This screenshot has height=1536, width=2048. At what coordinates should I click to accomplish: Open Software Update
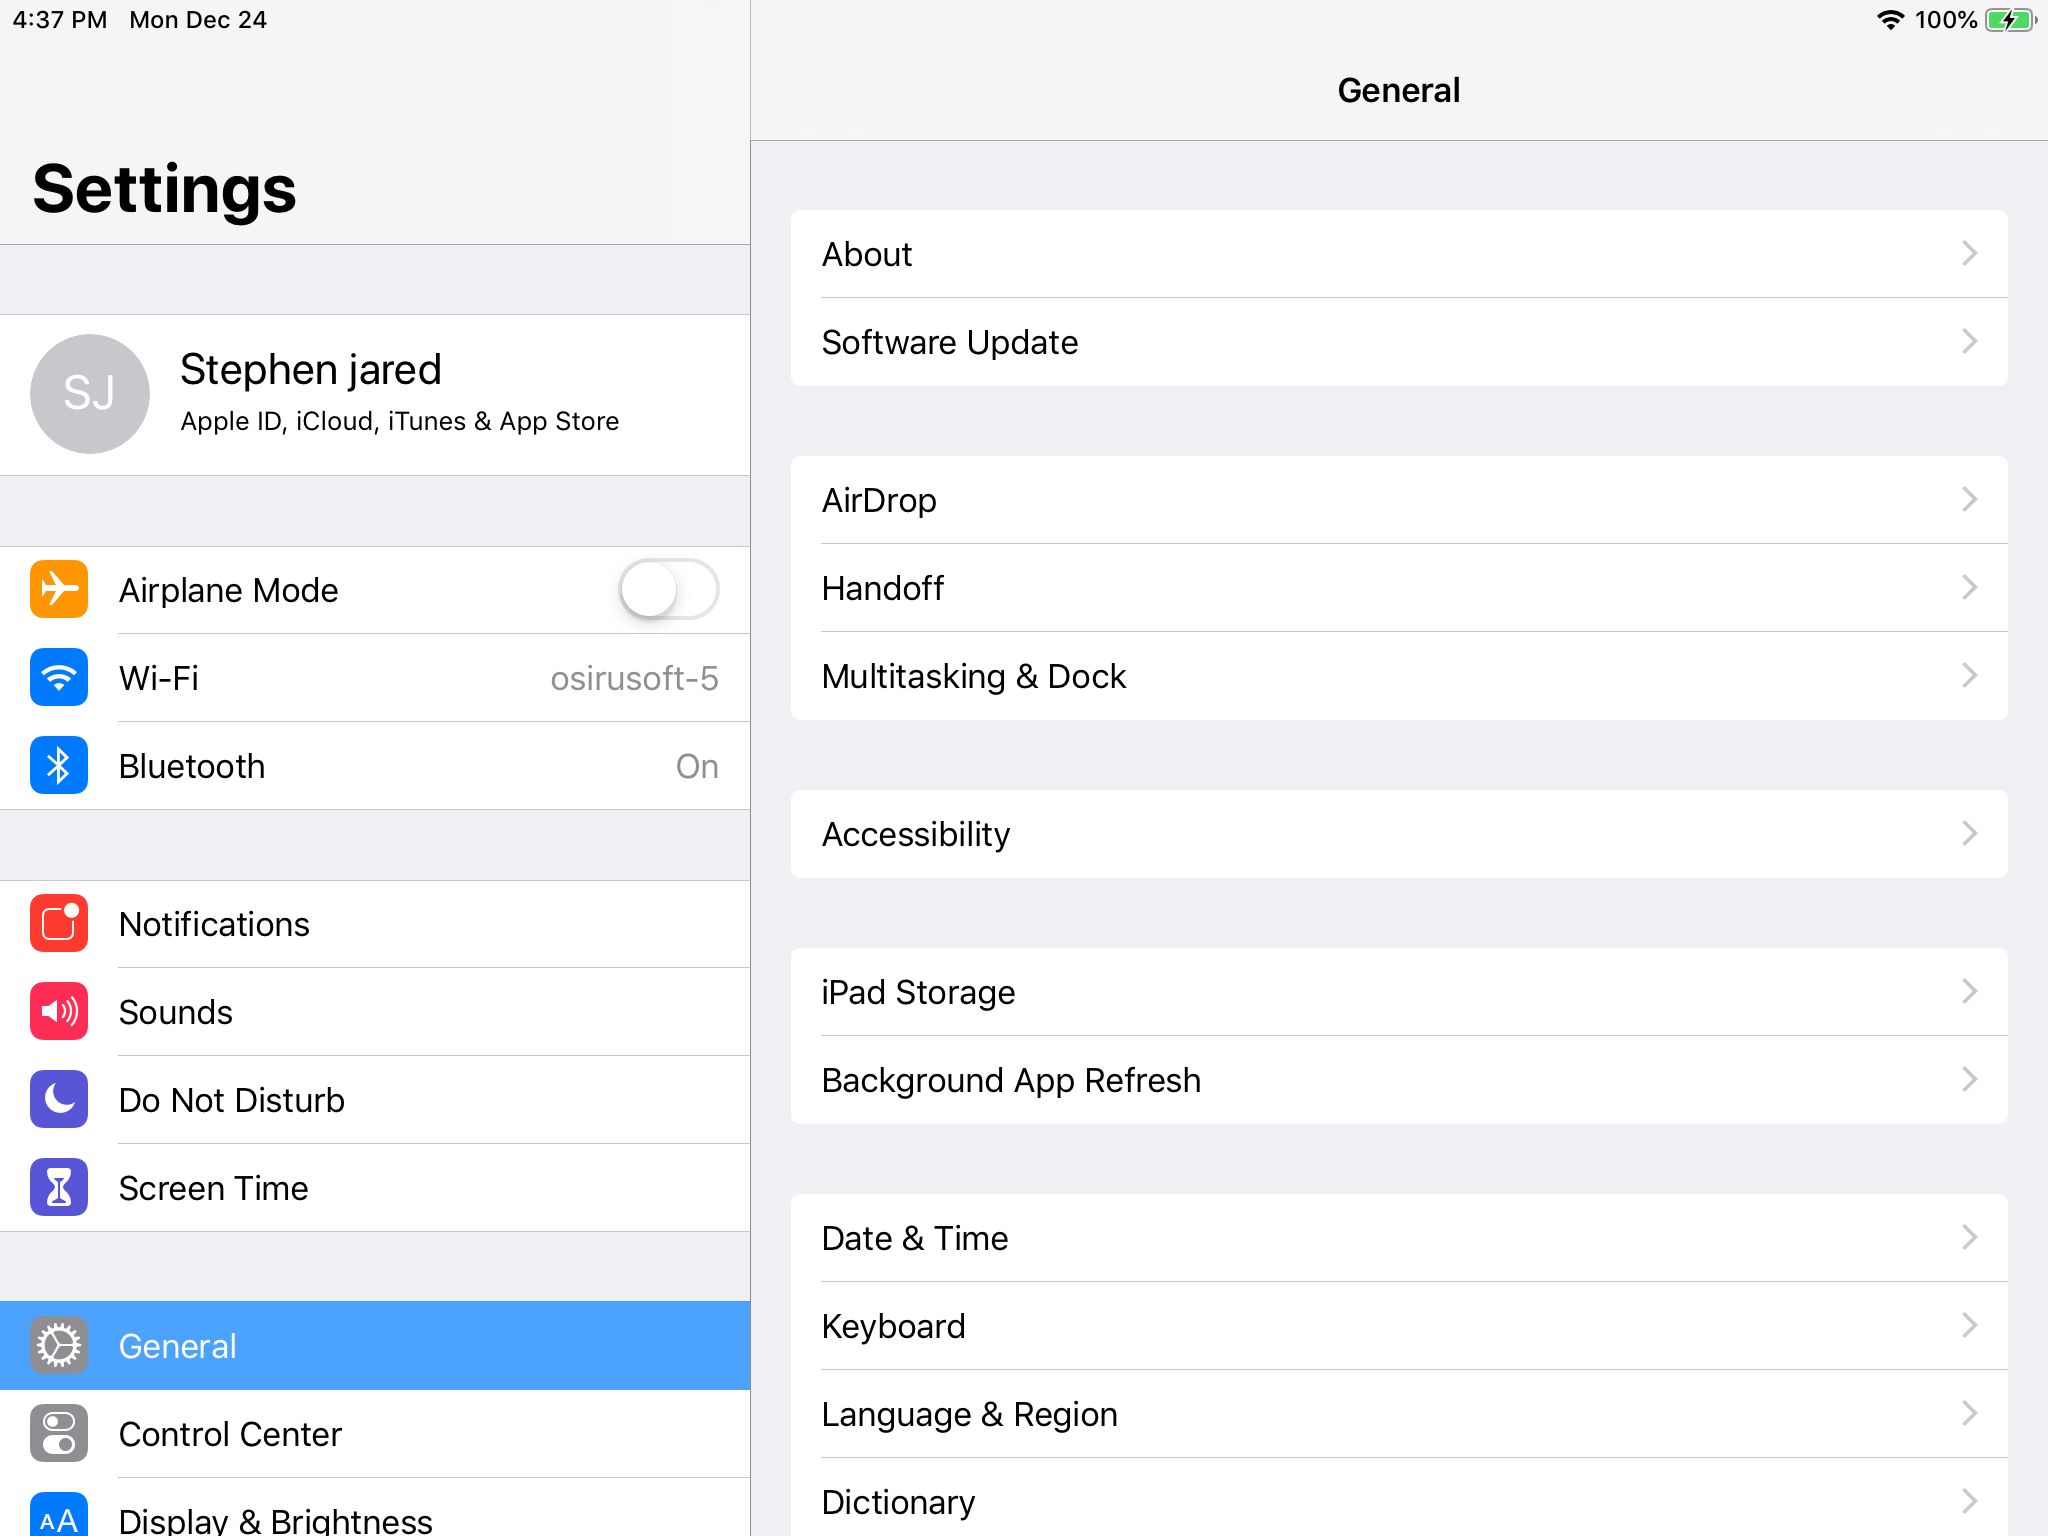point(1399,341)
